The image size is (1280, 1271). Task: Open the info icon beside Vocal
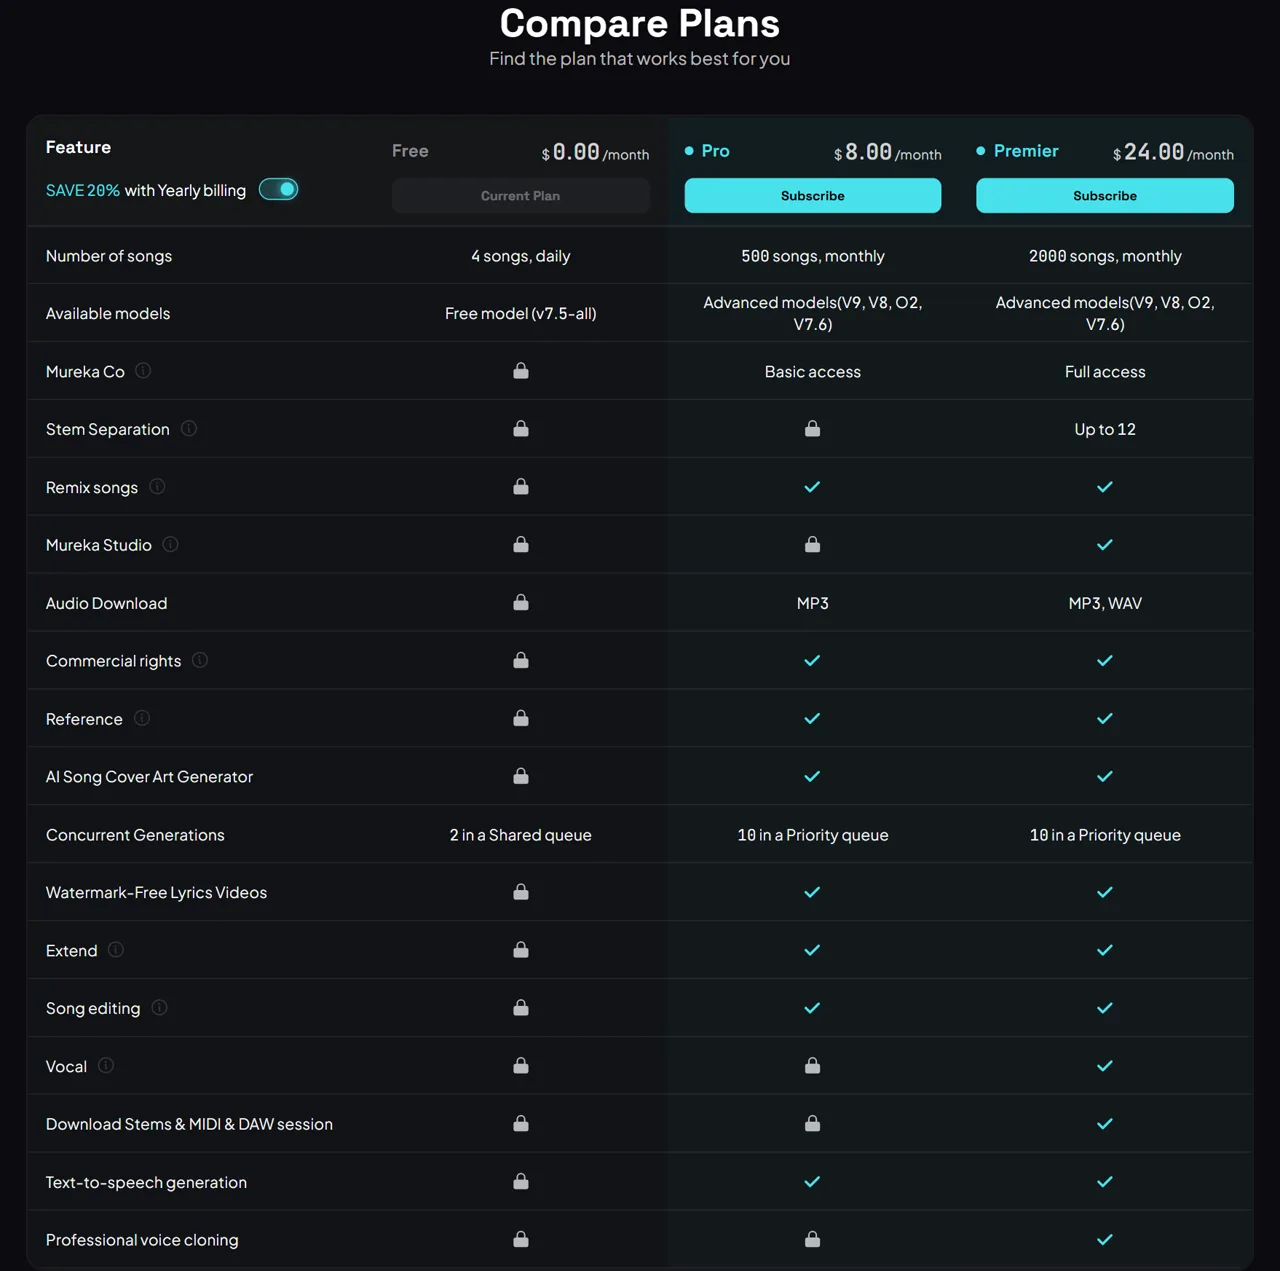[x=106, y=1066]
